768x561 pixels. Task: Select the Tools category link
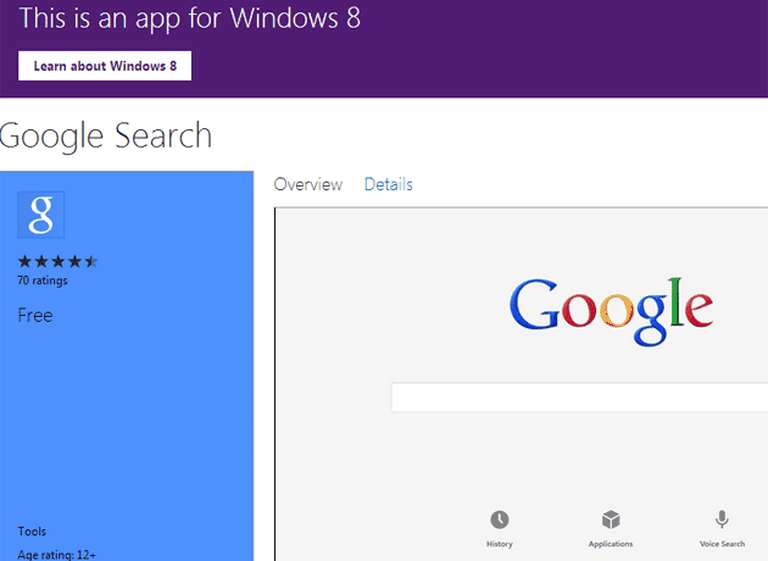click(32, 531)
